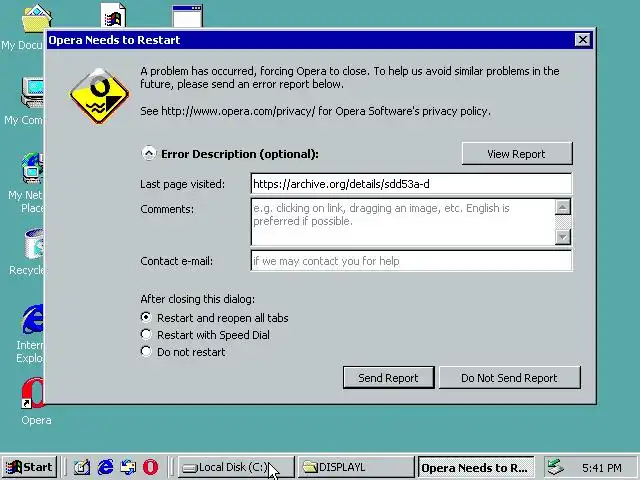Click the Contact e-mail field
The width and height of the screenshot is (640, 480).
pos(411,261)
